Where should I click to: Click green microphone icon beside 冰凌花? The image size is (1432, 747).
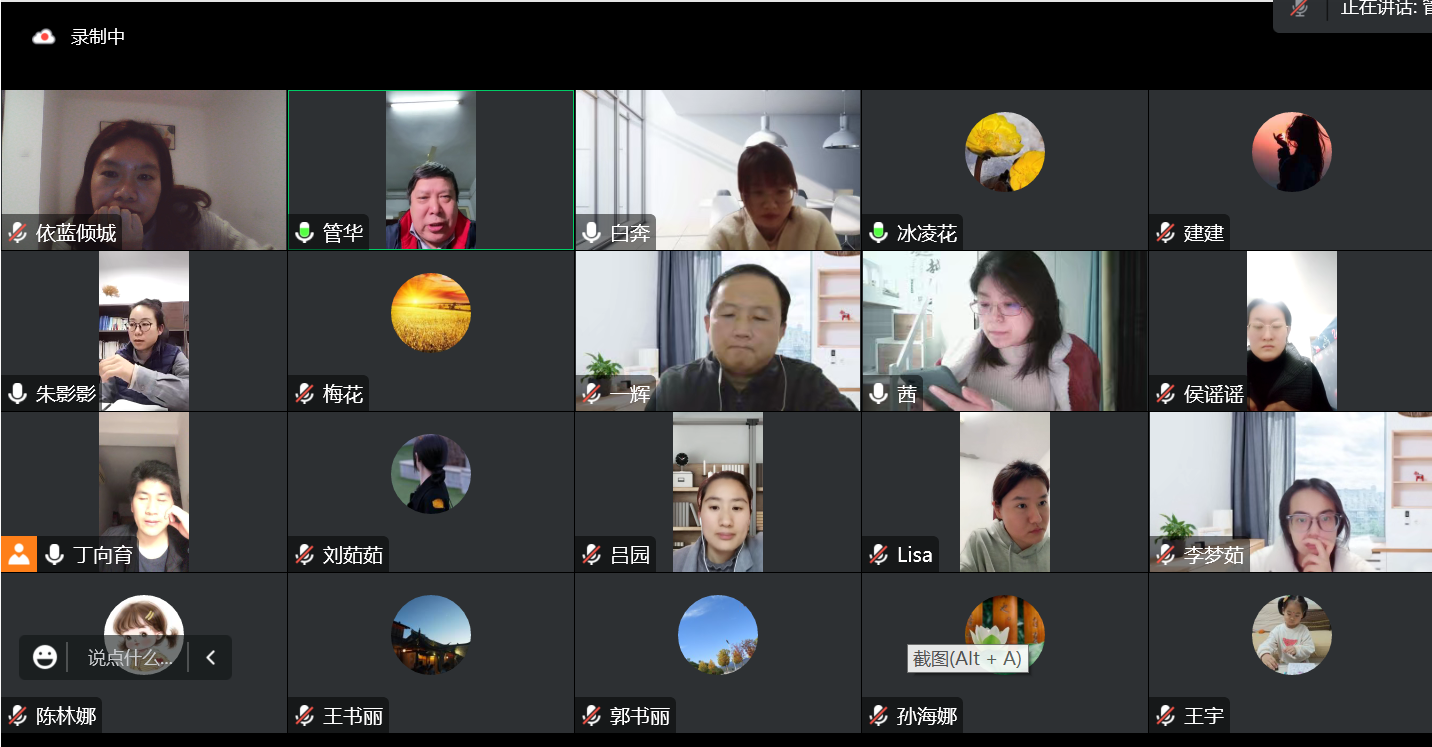879,233
